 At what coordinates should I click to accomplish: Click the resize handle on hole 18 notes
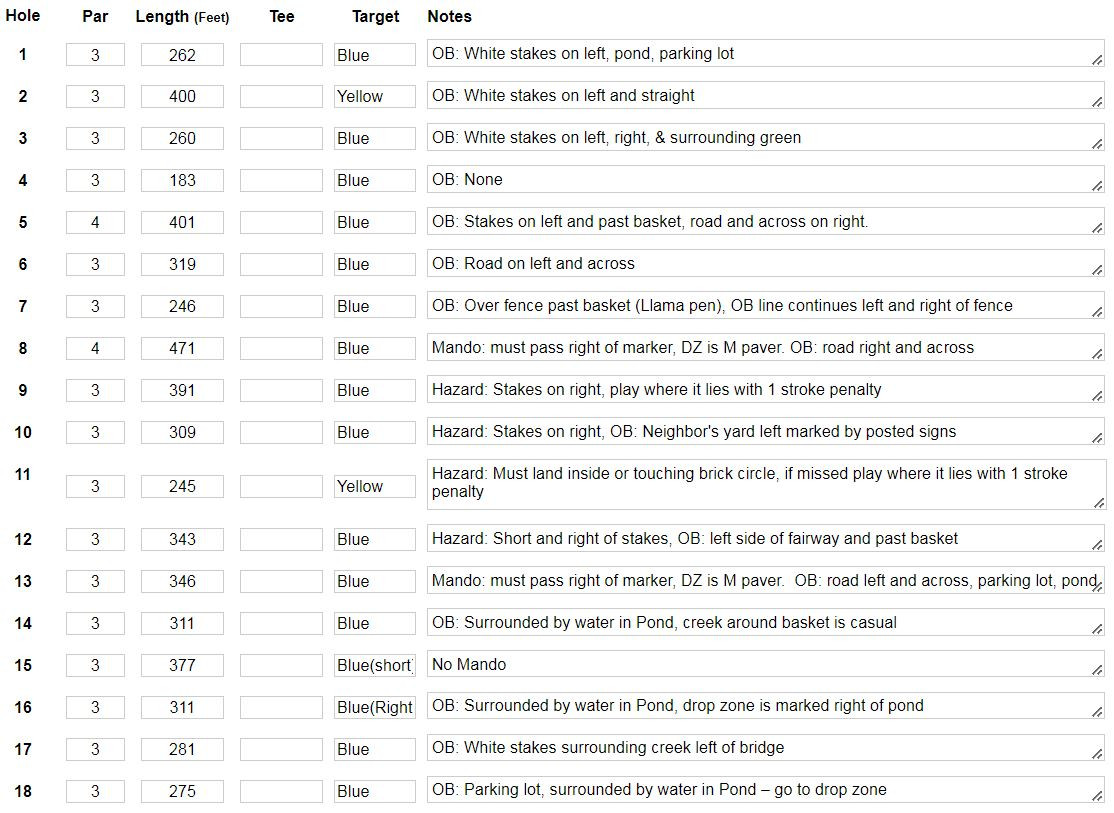1098,797
